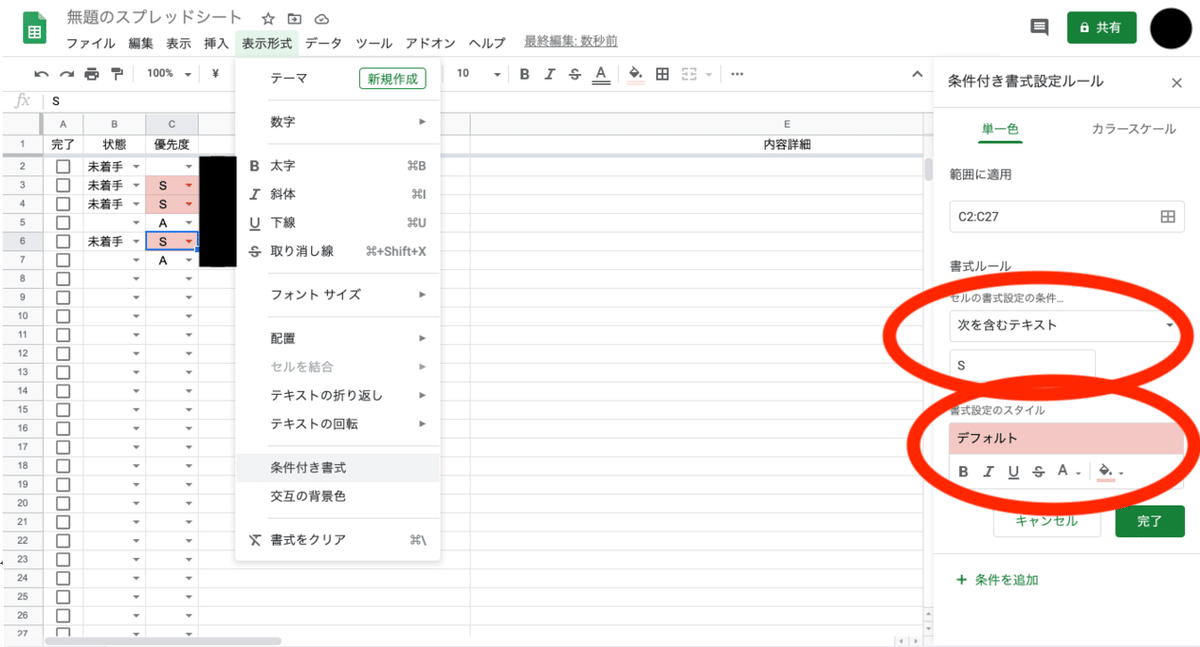1200x647 pixels.
Task: Star the untitled spreadsheet
Action: point(268,19)
